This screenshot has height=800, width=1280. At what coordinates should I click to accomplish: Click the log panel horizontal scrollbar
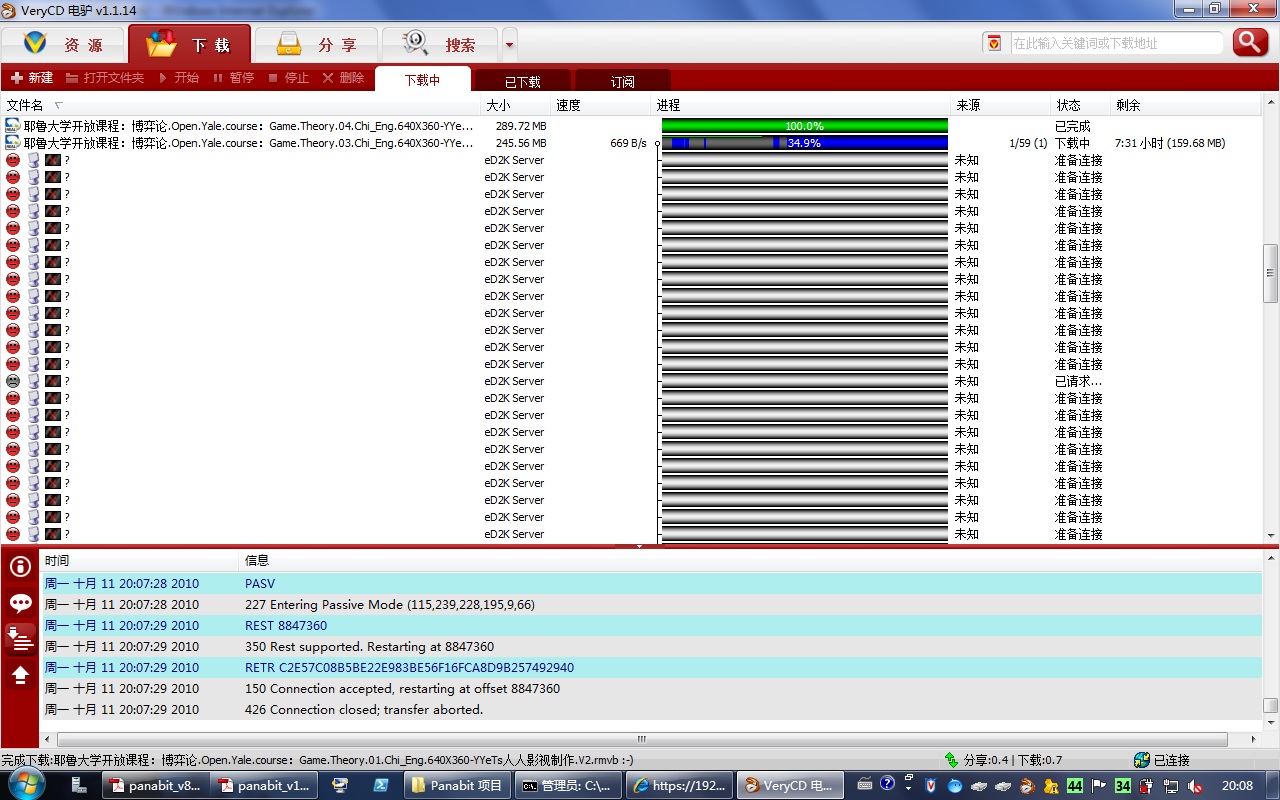641,740
